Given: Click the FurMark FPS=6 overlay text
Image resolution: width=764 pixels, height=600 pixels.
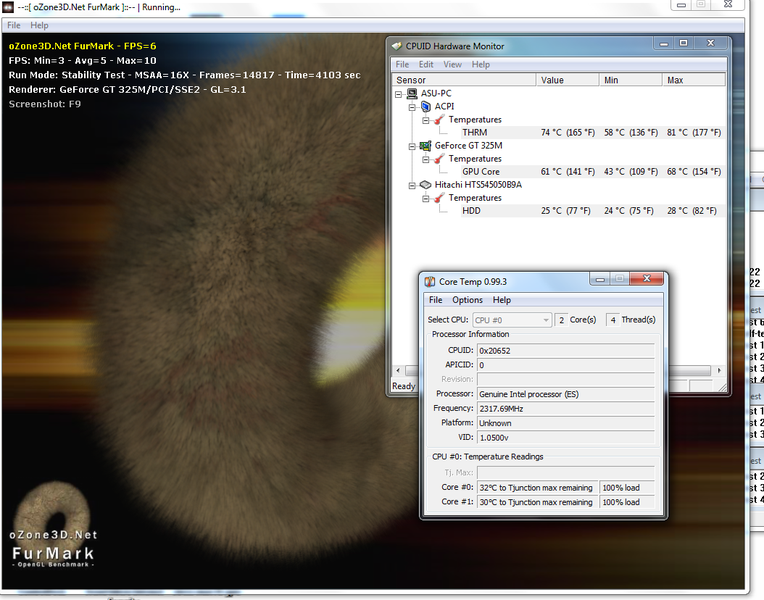Looking at the screenshot, I should point(82,46).
